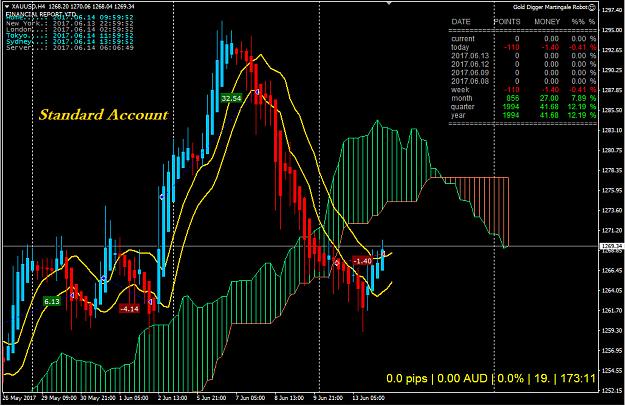625x406 pixels.
Task: Click the Expert Advisor smiley face icon
Action: point(592,7)
